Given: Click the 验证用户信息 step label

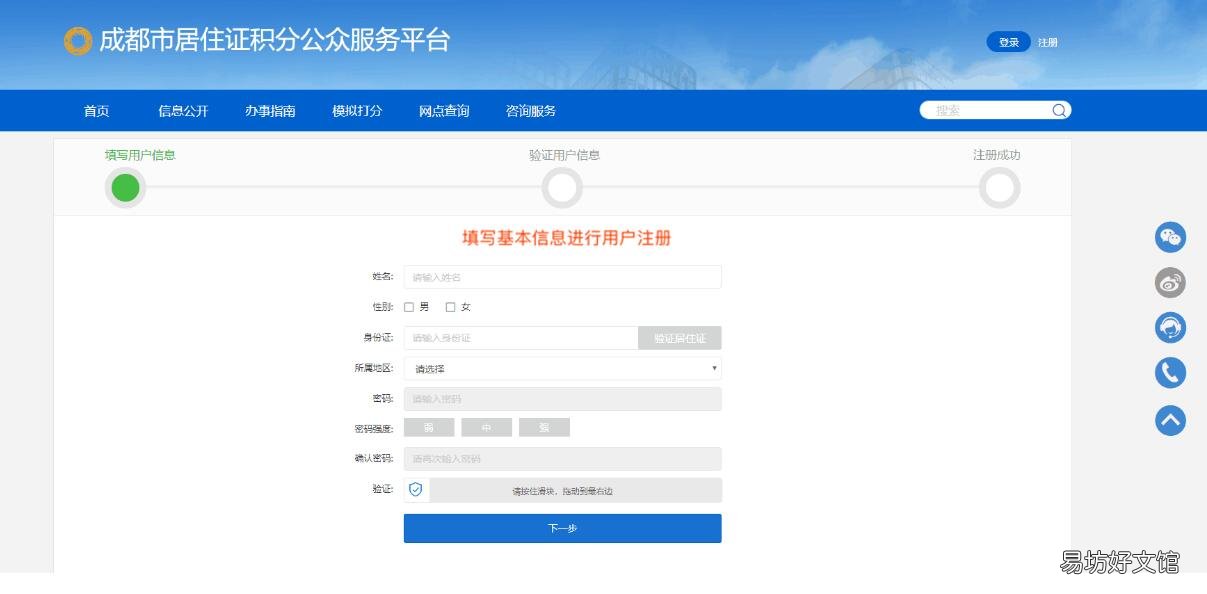Looking at the screenshot, I should 564,155.
